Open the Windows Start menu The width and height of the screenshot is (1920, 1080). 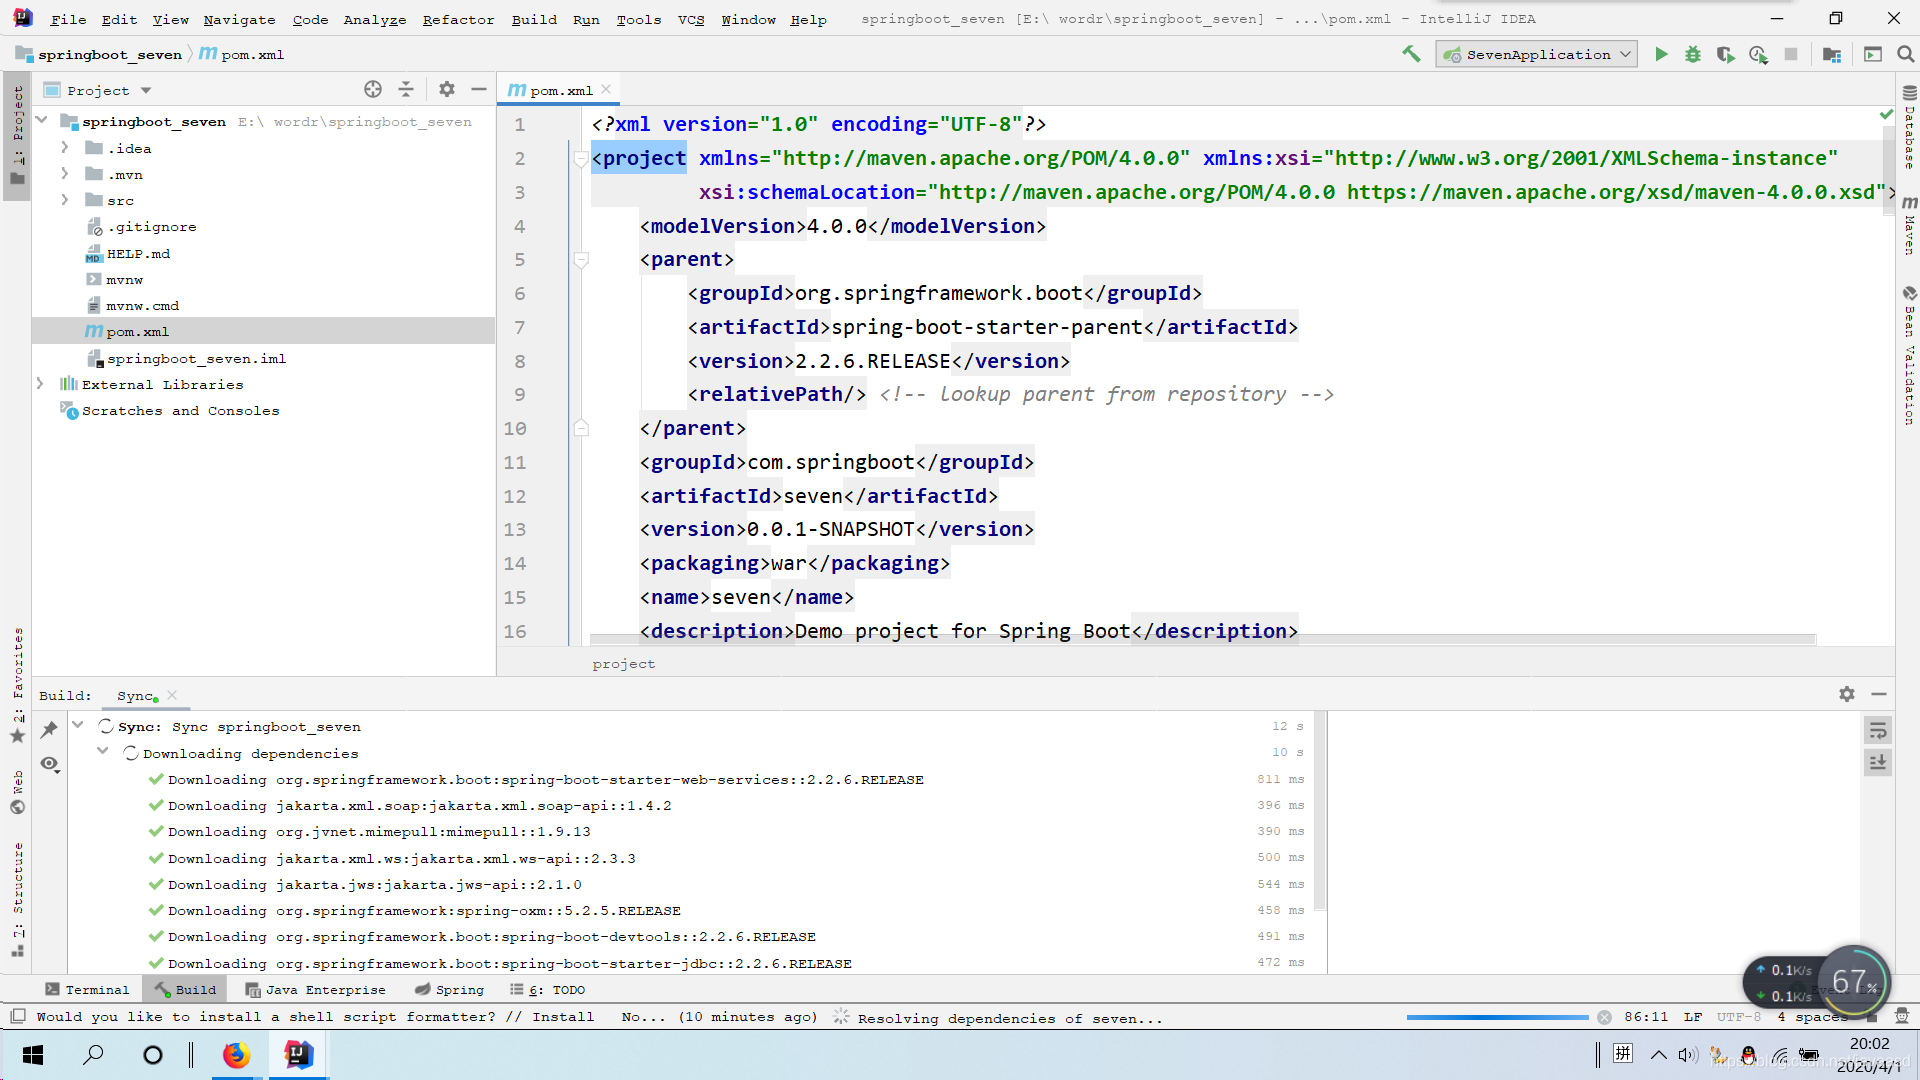[33, 1055]
